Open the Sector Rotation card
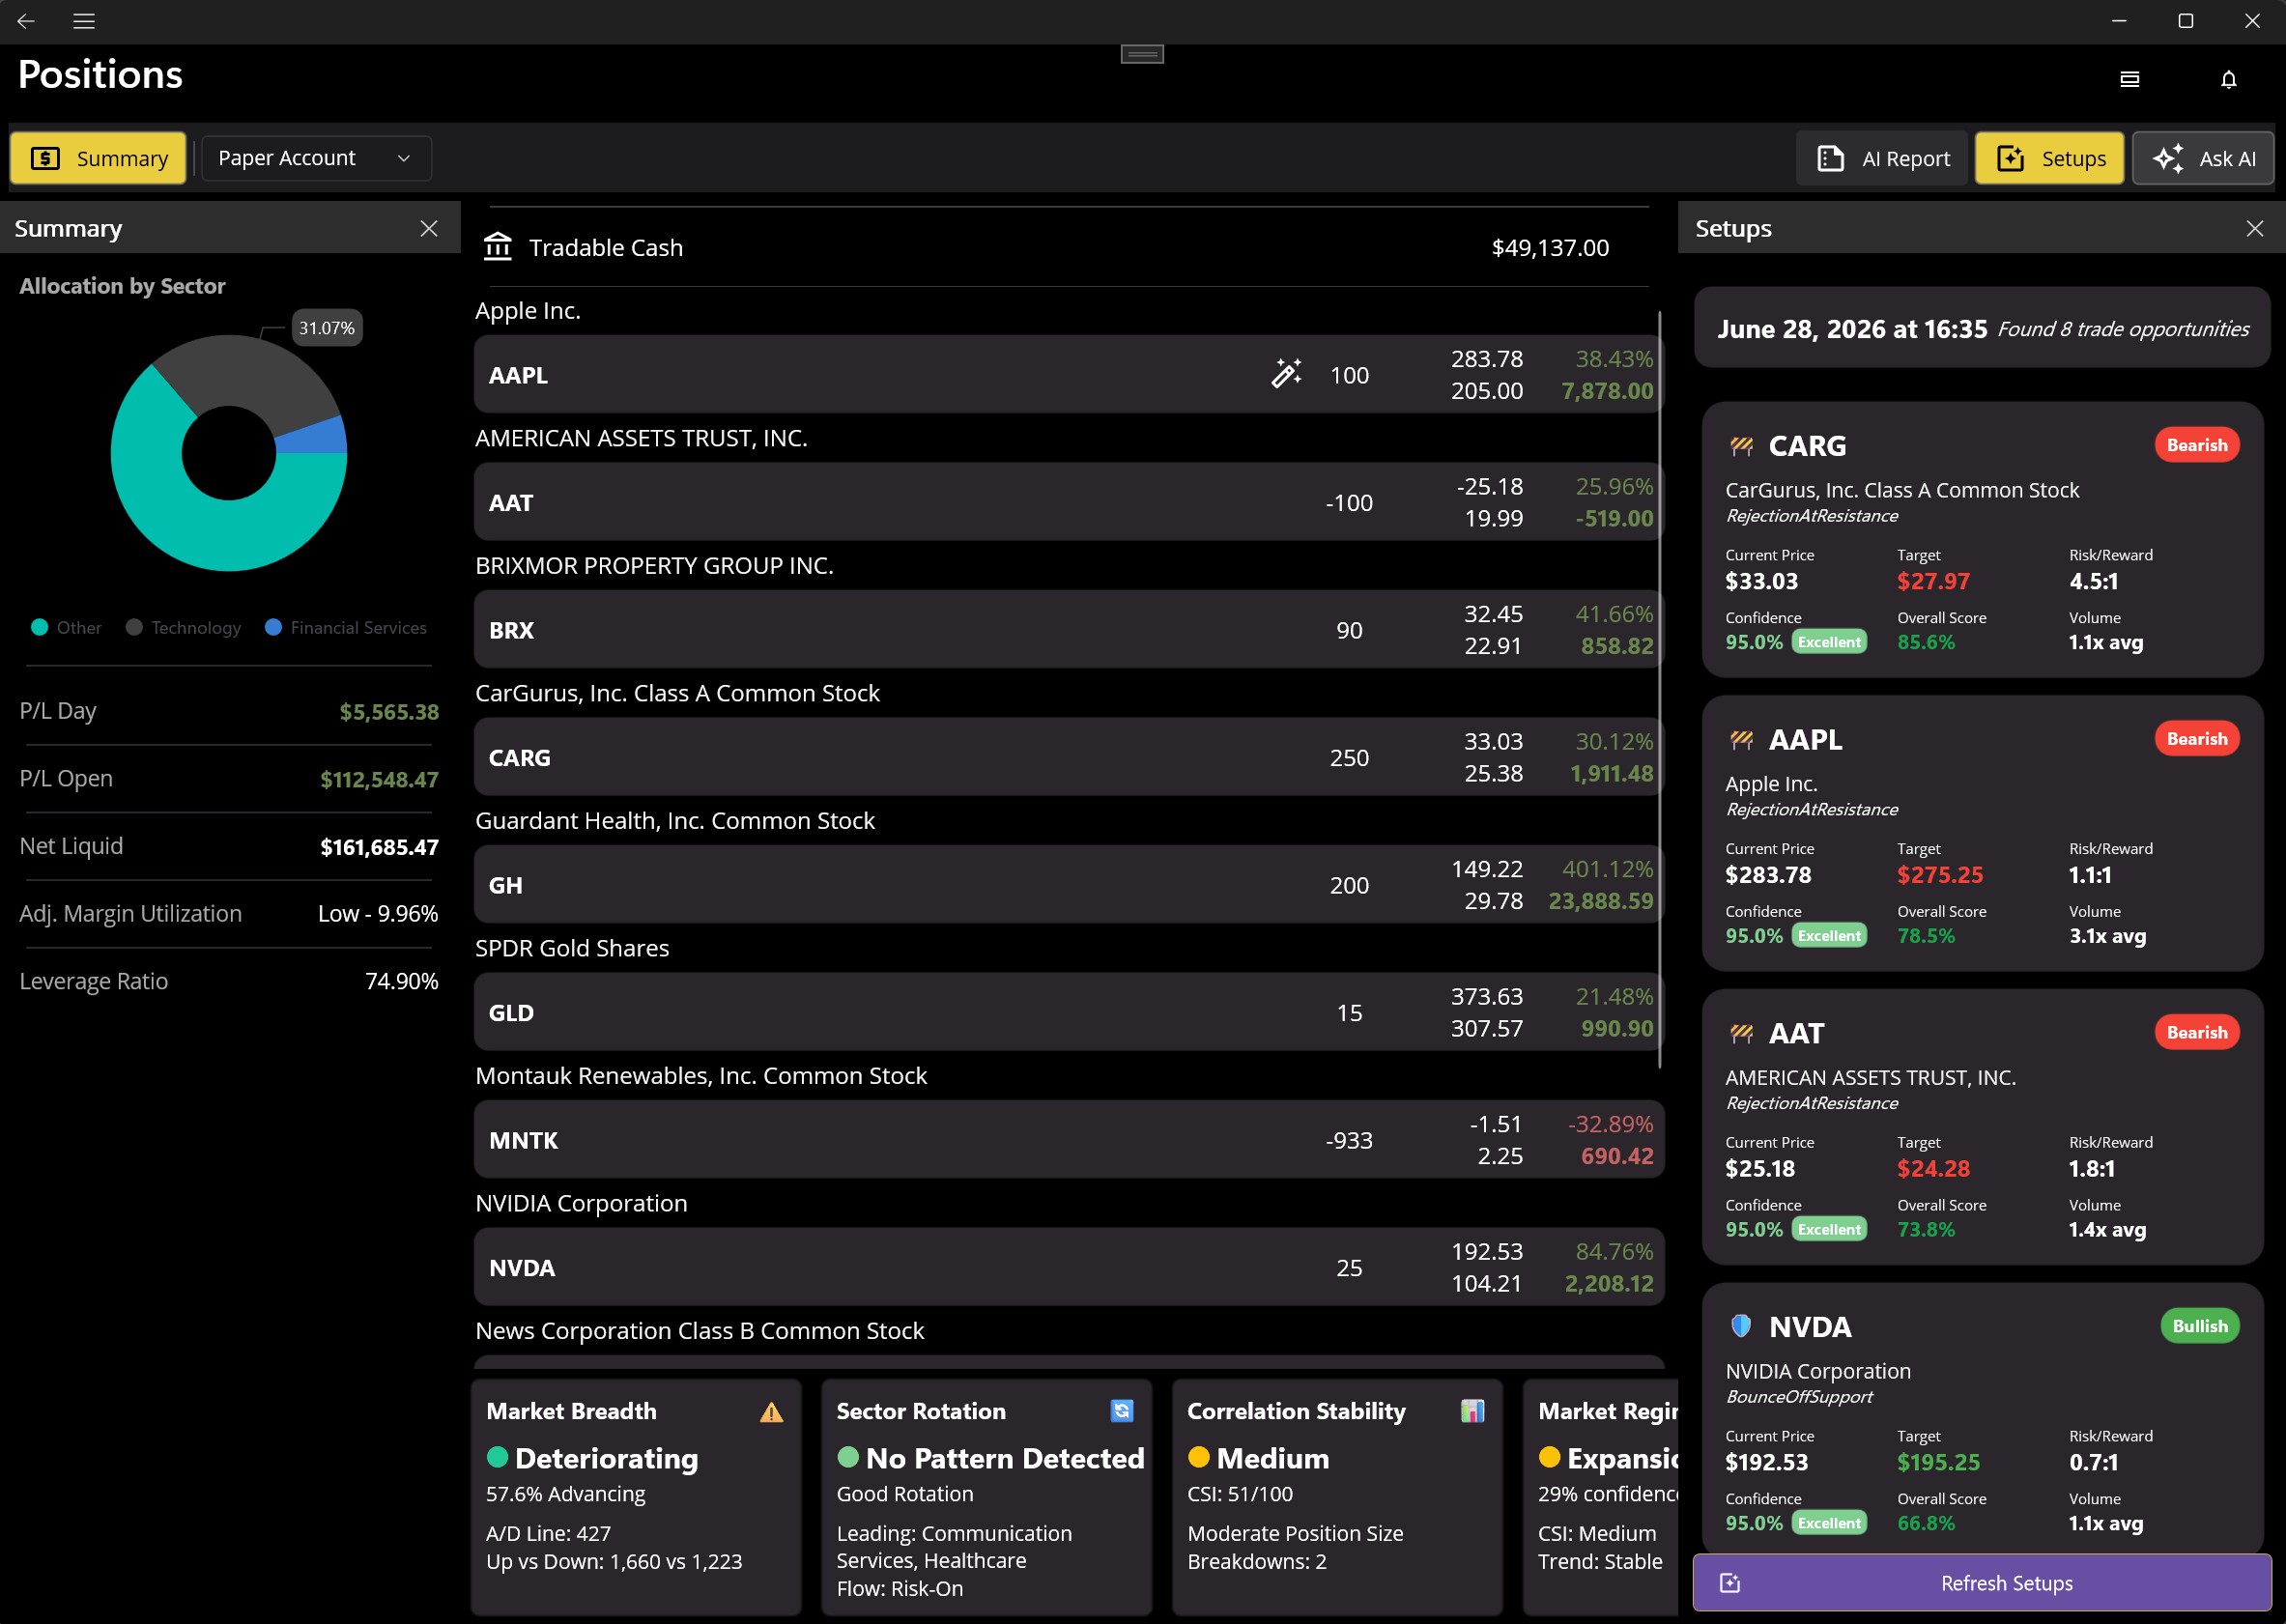2286x1624 pixels. [987, 1497]
